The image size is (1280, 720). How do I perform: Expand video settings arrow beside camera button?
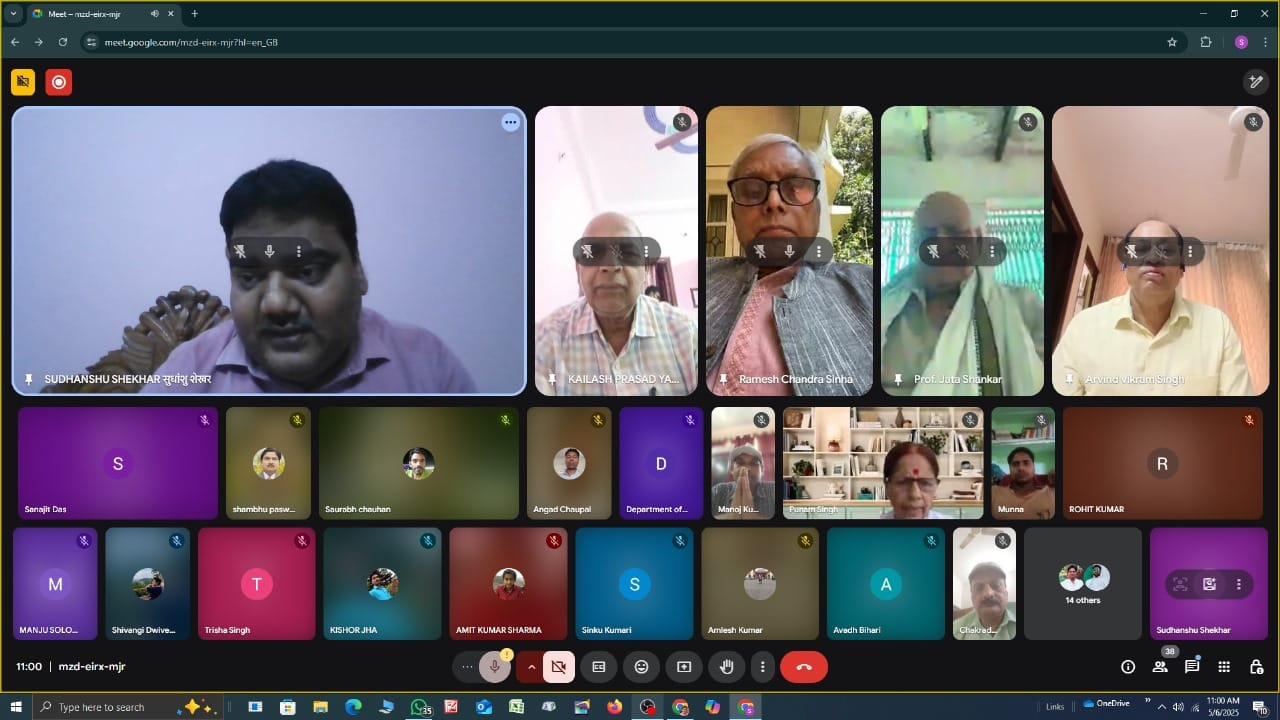pyautogui.click(x=530, y=667)
